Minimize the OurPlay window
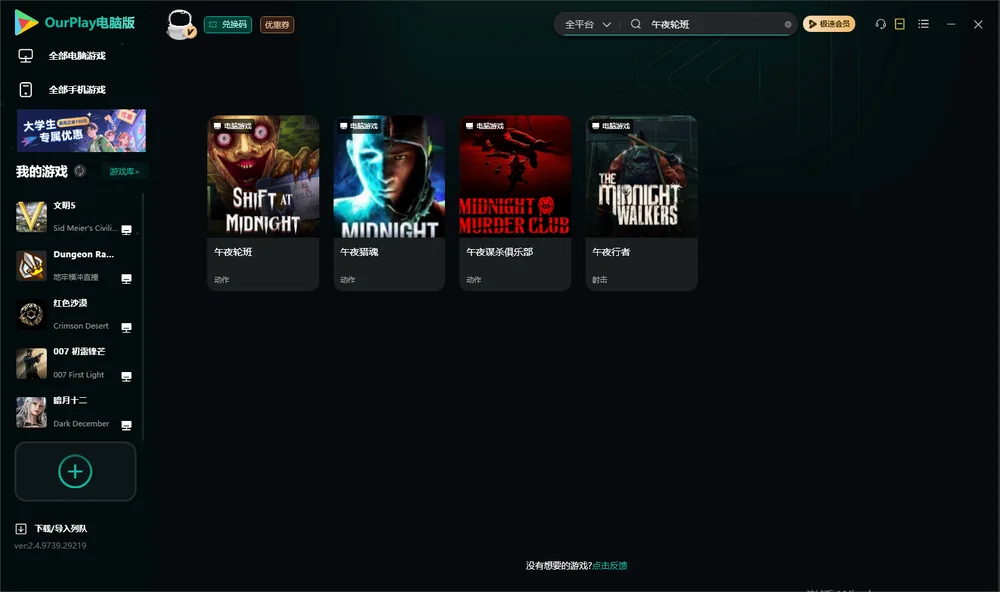 pyautogui.click(x=951, y=24)
